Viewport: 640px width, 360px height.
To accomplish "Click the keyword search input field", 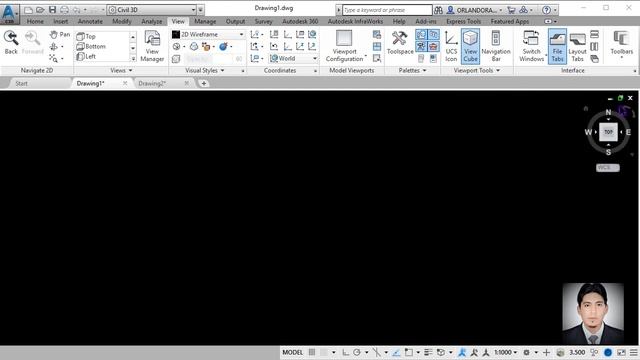I will pos(387,10).
